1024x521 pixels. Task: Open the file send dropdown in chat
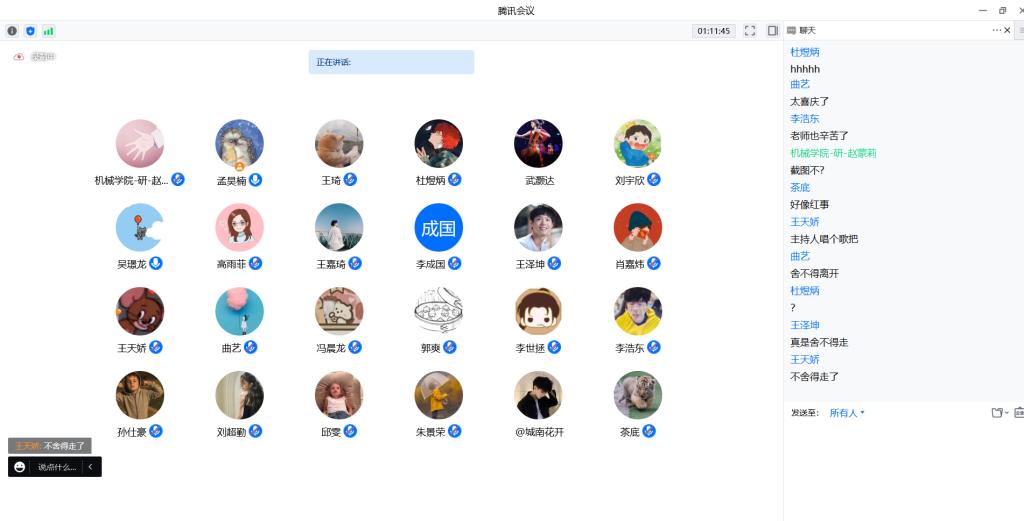(x=999, y=413)
